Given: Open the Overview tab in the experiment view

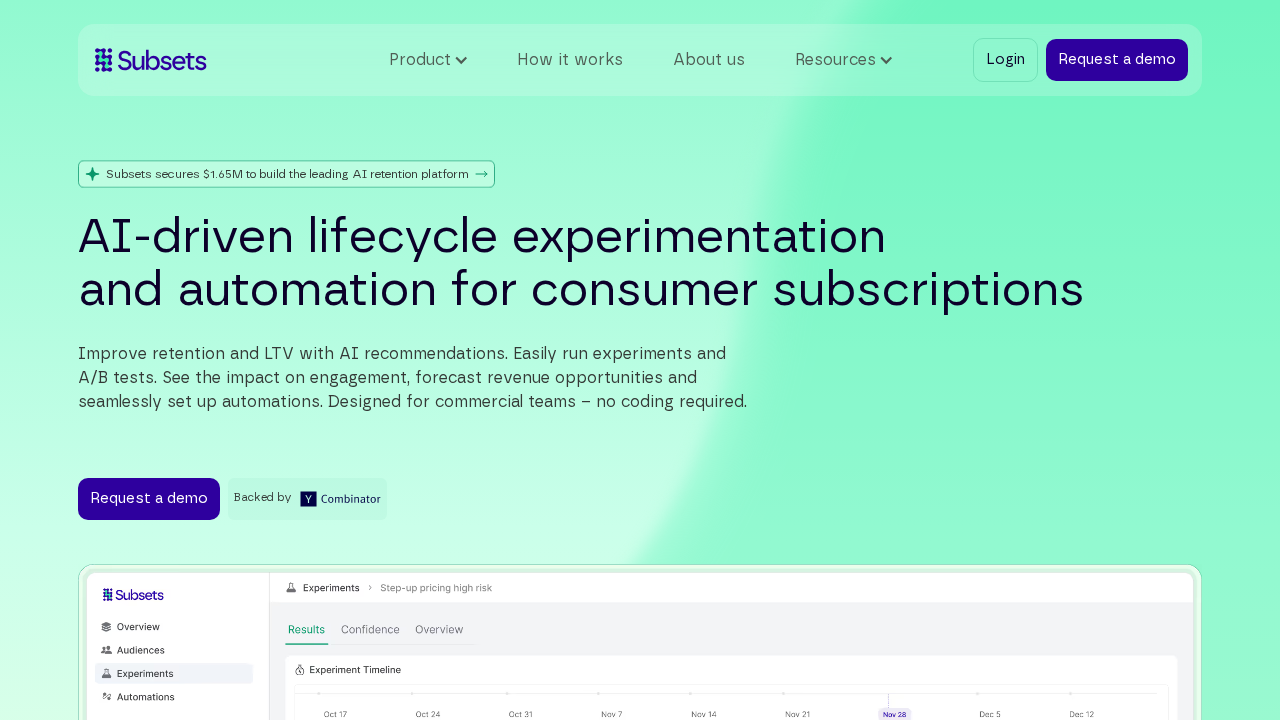Looking at the screenshot, I should click(439, 629).
